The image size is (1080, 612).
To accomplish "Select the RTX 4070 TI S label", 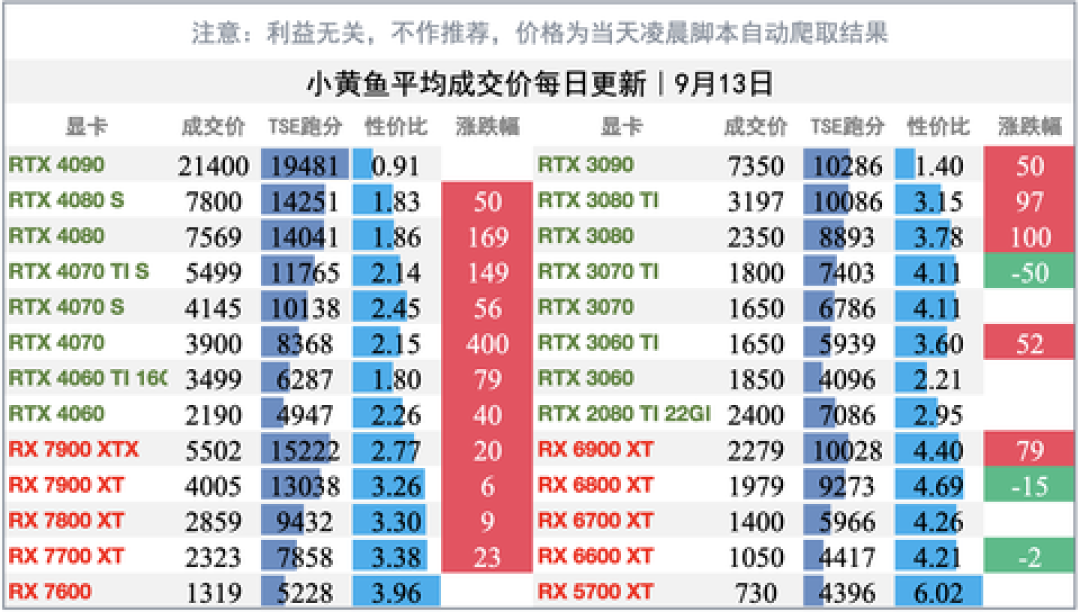I will pyautogui.click(x=79, y=271).
